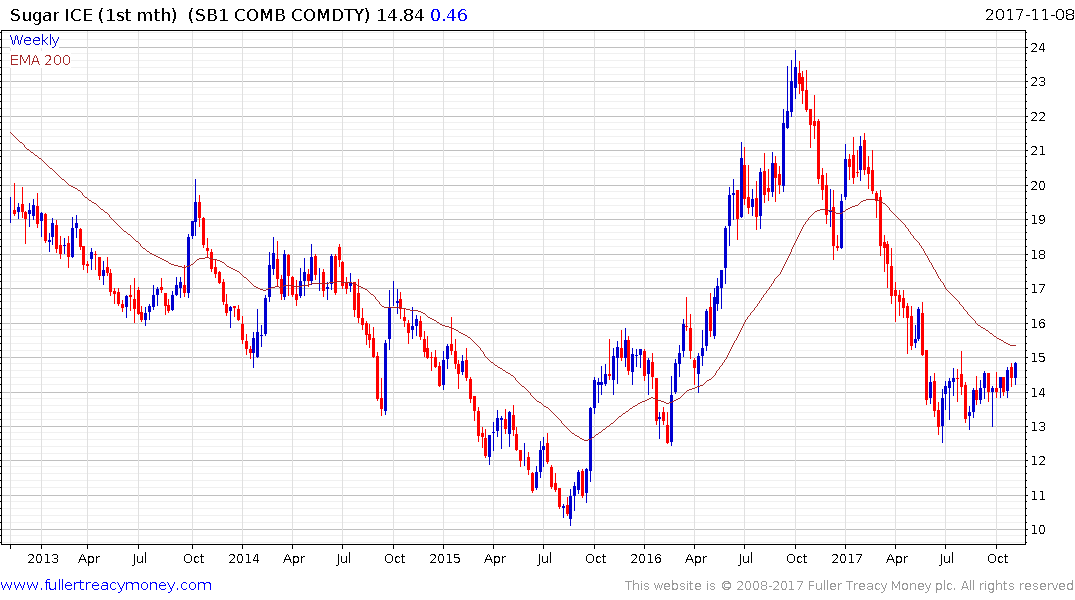Click the y-axis label 21
Viewport: 1075px width, 600px height.
[x=1038, y=151]
